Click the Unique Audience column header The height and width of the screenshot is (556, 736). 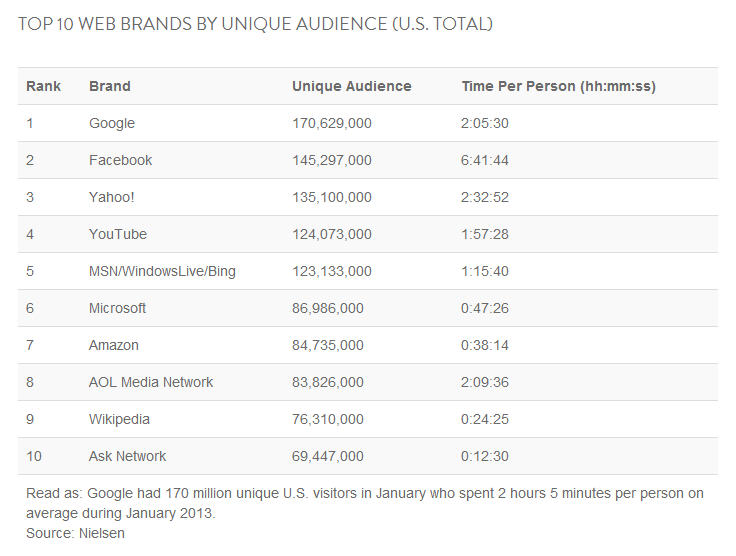coord(351,86)
